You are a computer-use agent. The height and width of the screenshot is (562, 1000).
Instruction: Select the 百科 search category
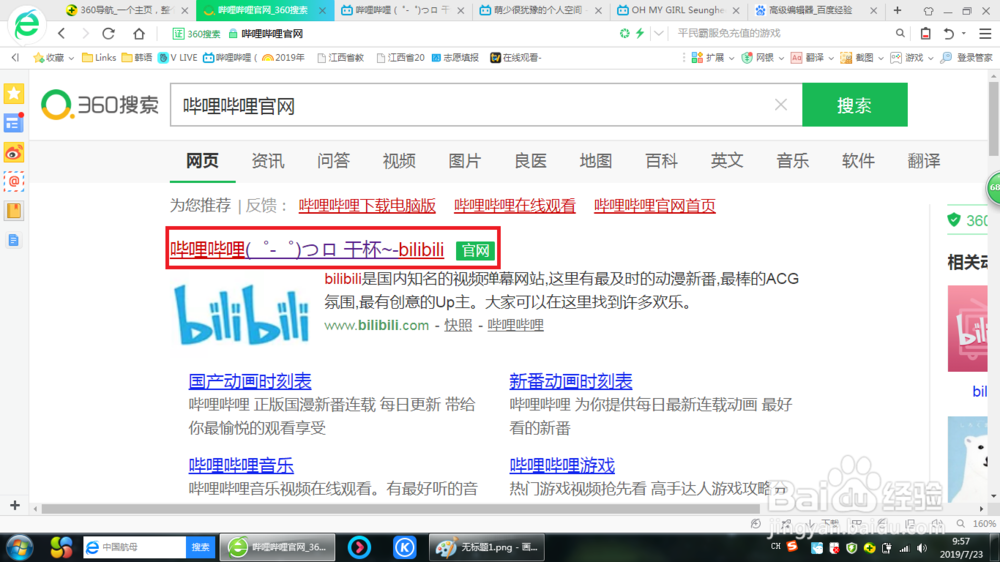pos(661,161)
